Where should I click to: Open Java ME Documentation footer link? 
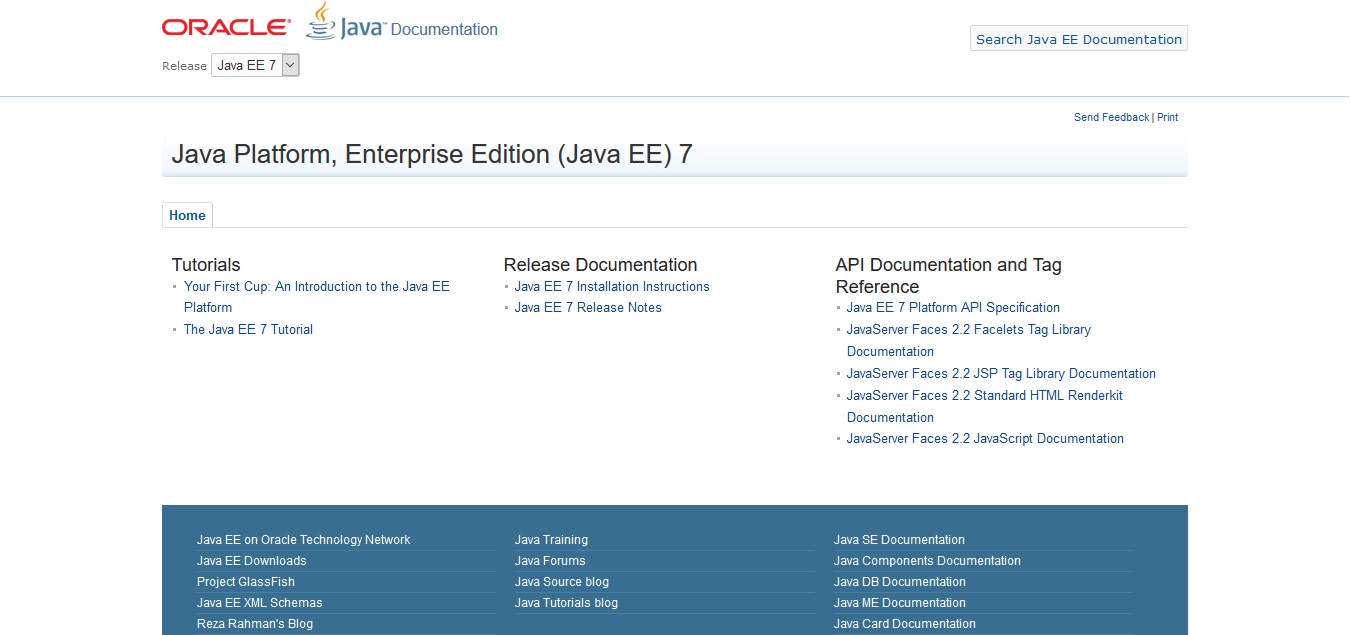[900, 603]
